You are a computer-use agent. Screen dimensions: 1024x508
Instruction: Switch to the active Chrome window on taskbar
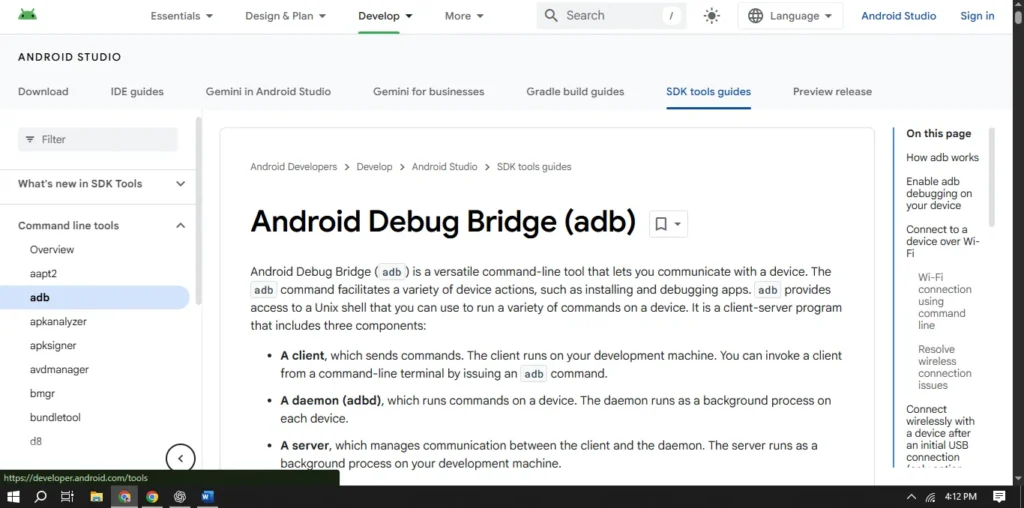pos(124,496)
